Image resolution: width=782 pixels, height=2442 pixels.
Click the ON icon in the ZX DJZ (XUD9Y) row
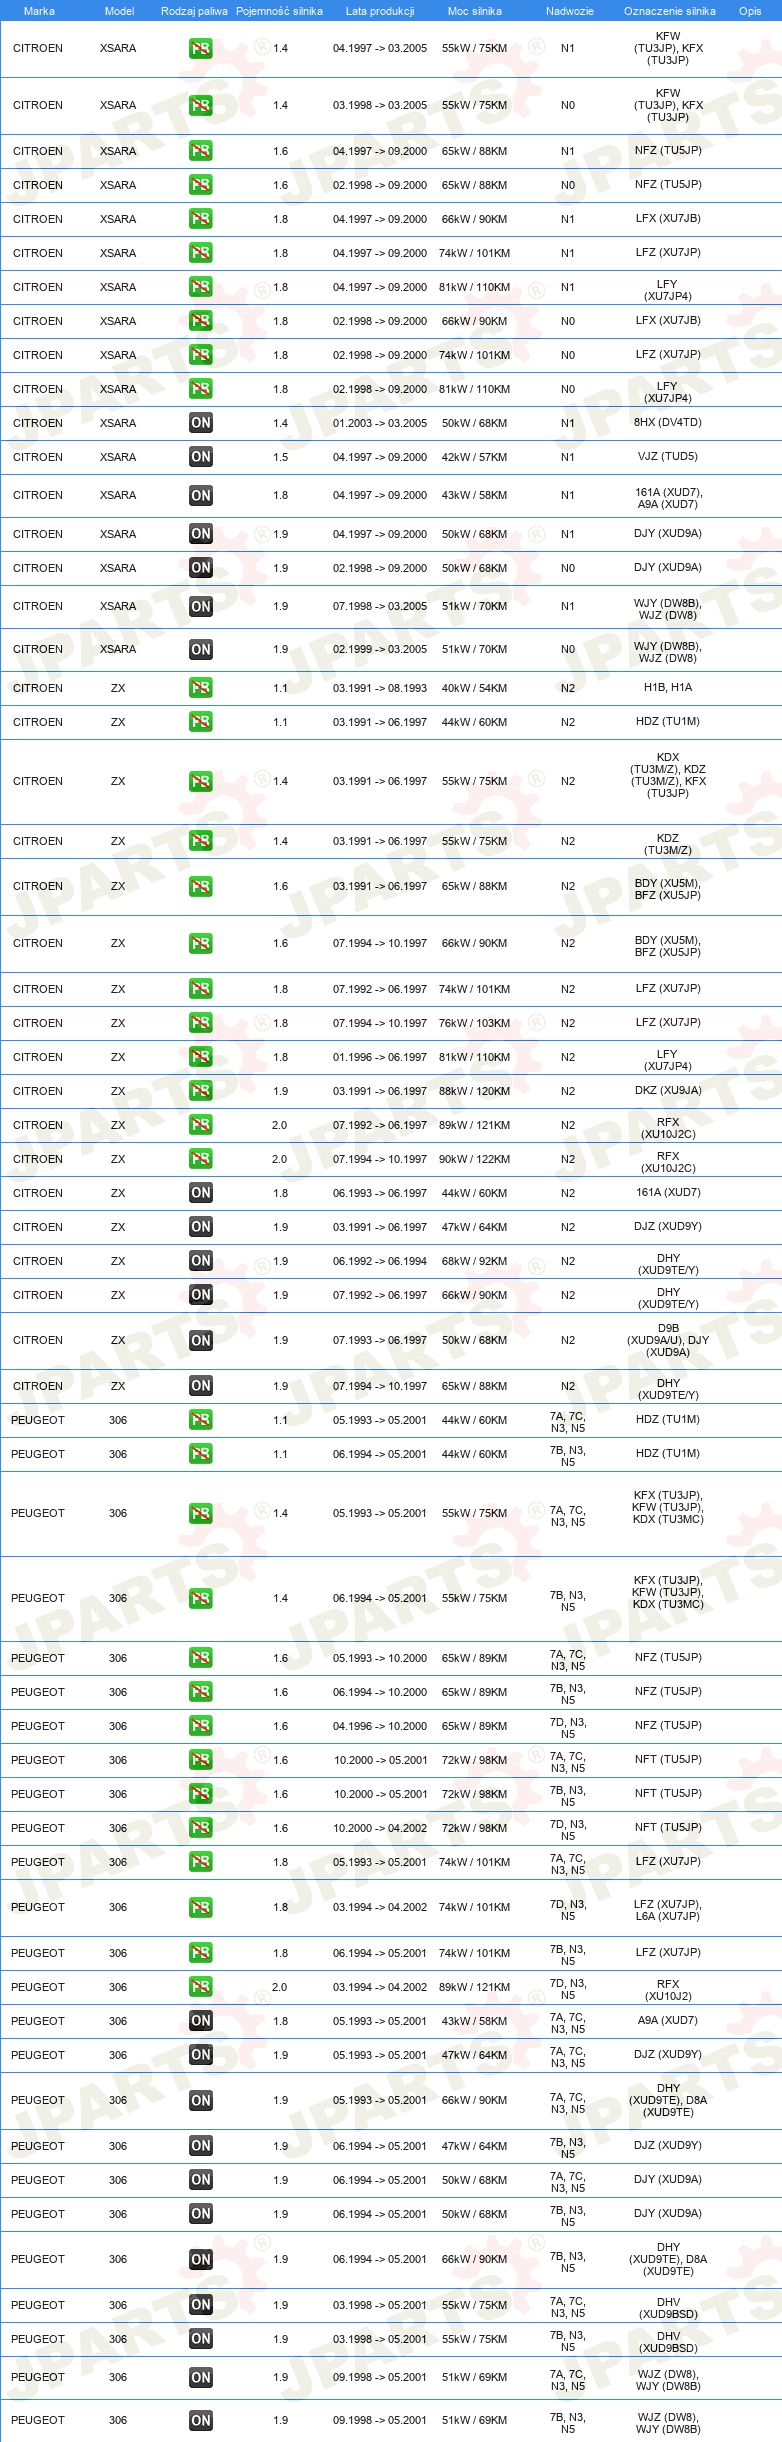201,1227
